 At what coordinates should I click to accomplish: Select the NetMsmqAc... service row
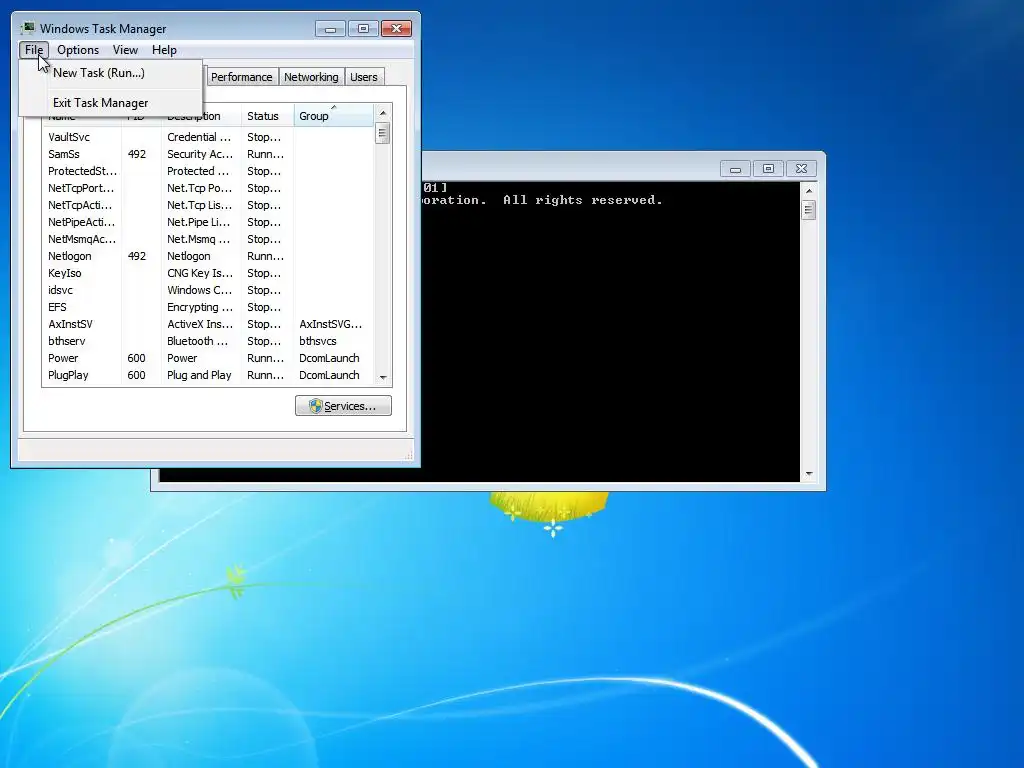(208, 239)
